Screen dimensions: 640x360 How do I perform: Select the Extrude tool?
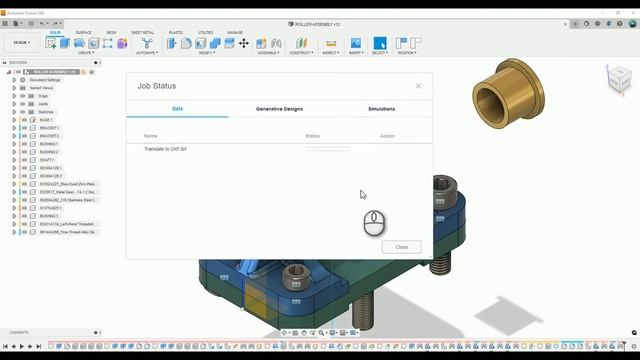pos(65,43)
